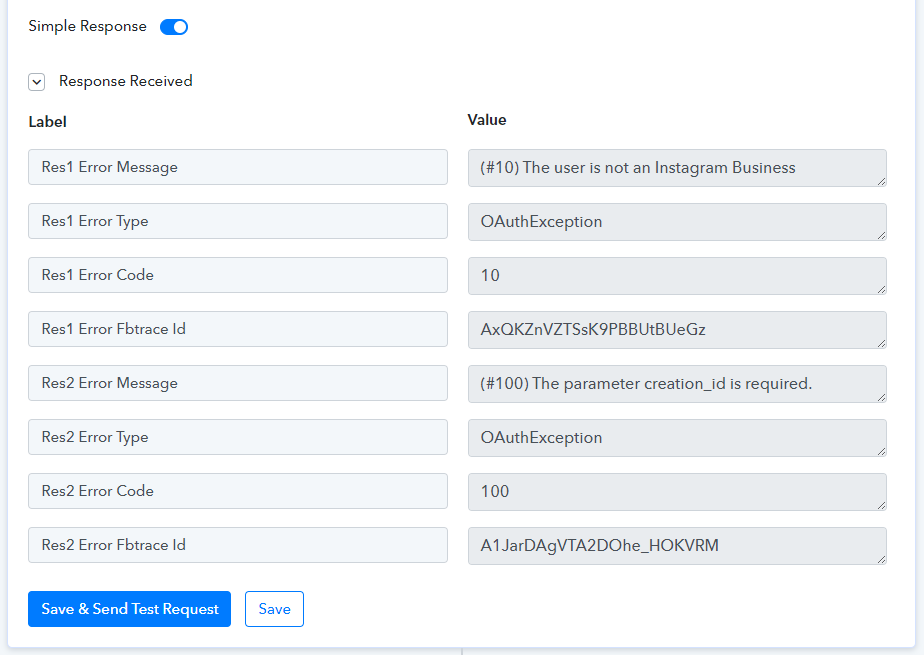The width and height of the screenshot is (924, 655).
Task: Select the Res1 Error Message label field
Action: 238,167
